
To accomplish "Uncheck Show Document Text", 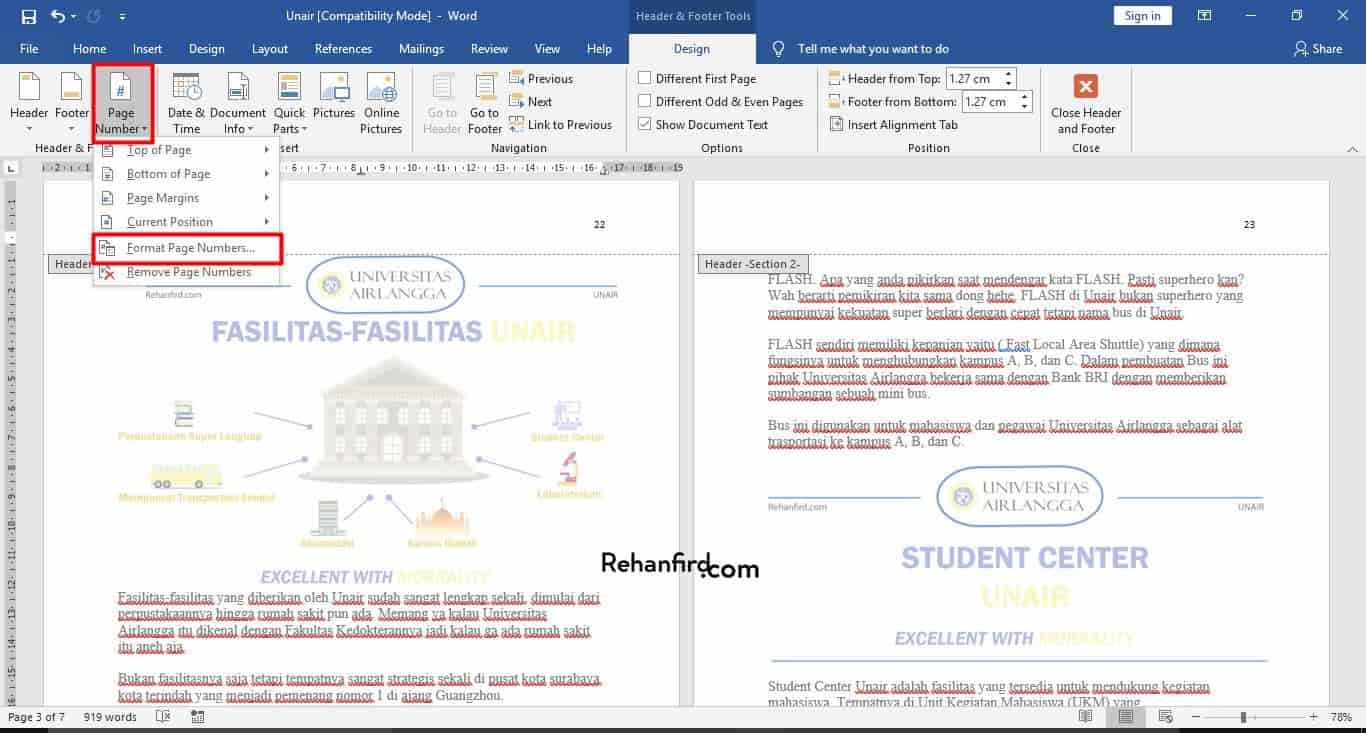I will coord(704,125).
